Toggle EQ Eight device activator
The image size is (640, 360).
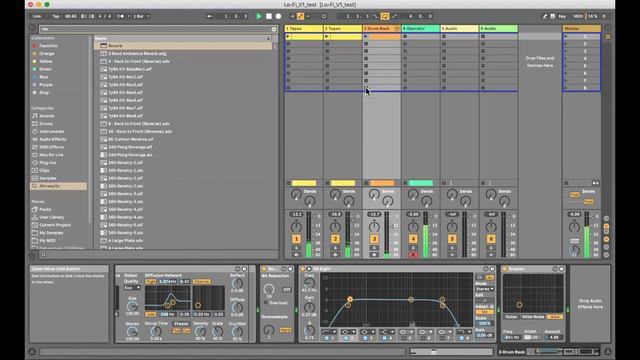pos(302,269)
